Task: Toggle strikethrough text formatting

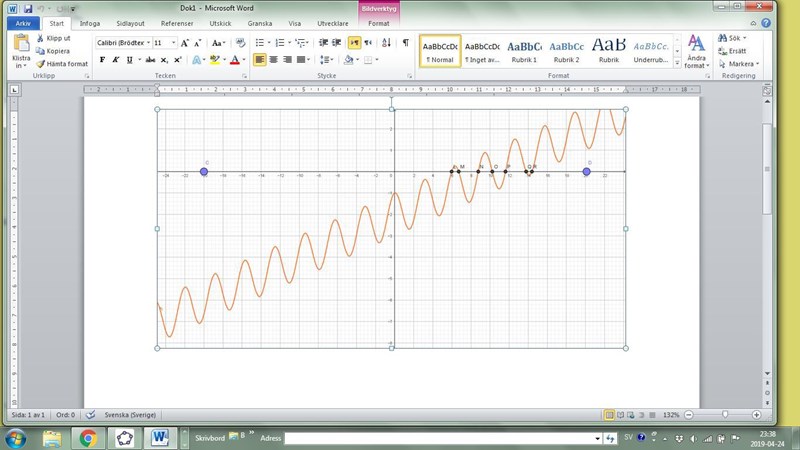Action: tap(147, 60)
